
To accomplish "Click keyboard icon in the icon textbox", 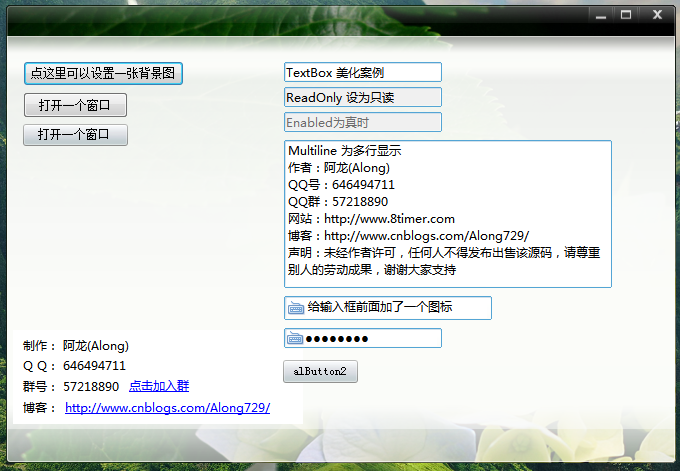I will [296, 308].
